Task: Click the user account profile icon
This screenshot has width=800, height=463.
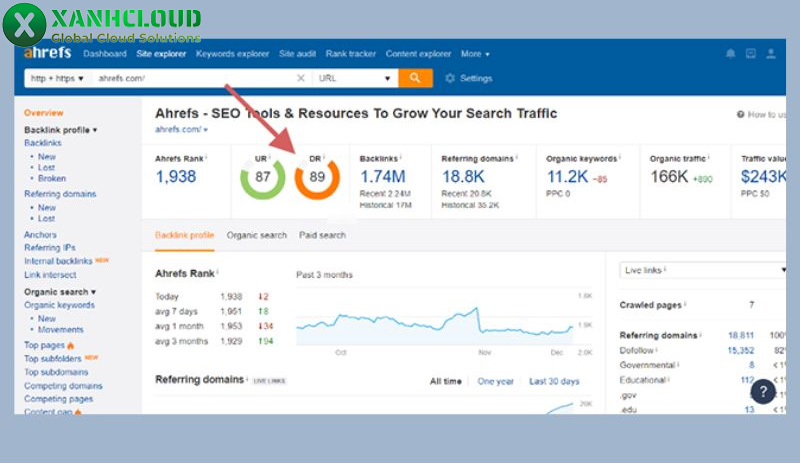Action: pos(772,54)
